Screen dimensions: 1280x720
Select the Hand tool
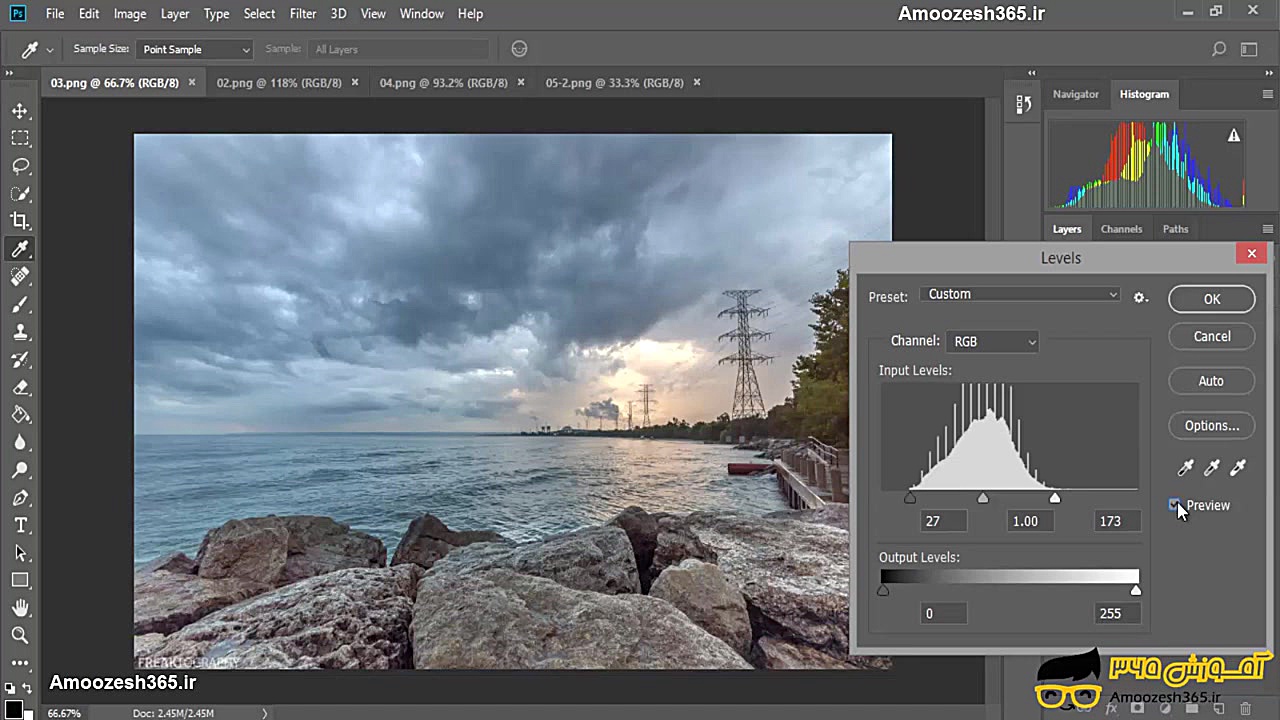coord(20,608)
